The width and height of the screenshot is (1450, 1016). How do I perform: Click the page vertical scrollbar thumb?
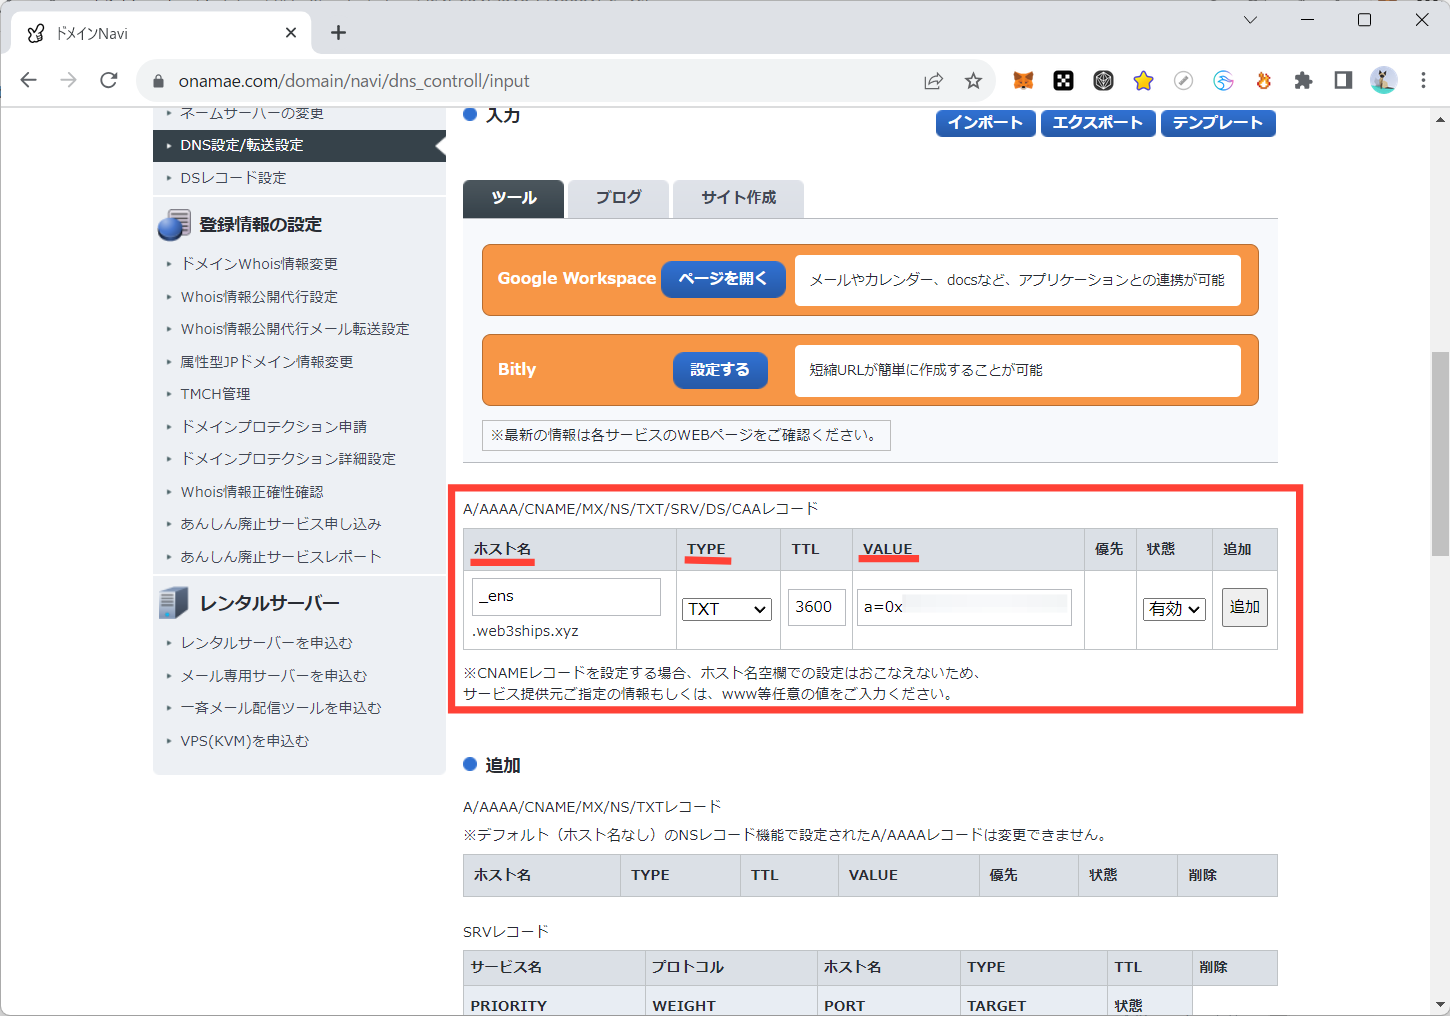1440,453
